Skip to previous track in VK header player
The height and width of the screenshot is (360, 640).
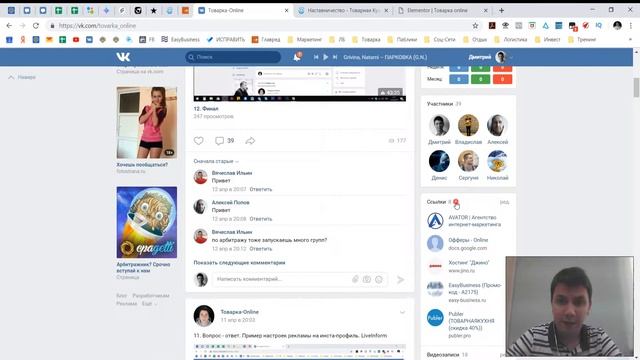pos(316,57)
